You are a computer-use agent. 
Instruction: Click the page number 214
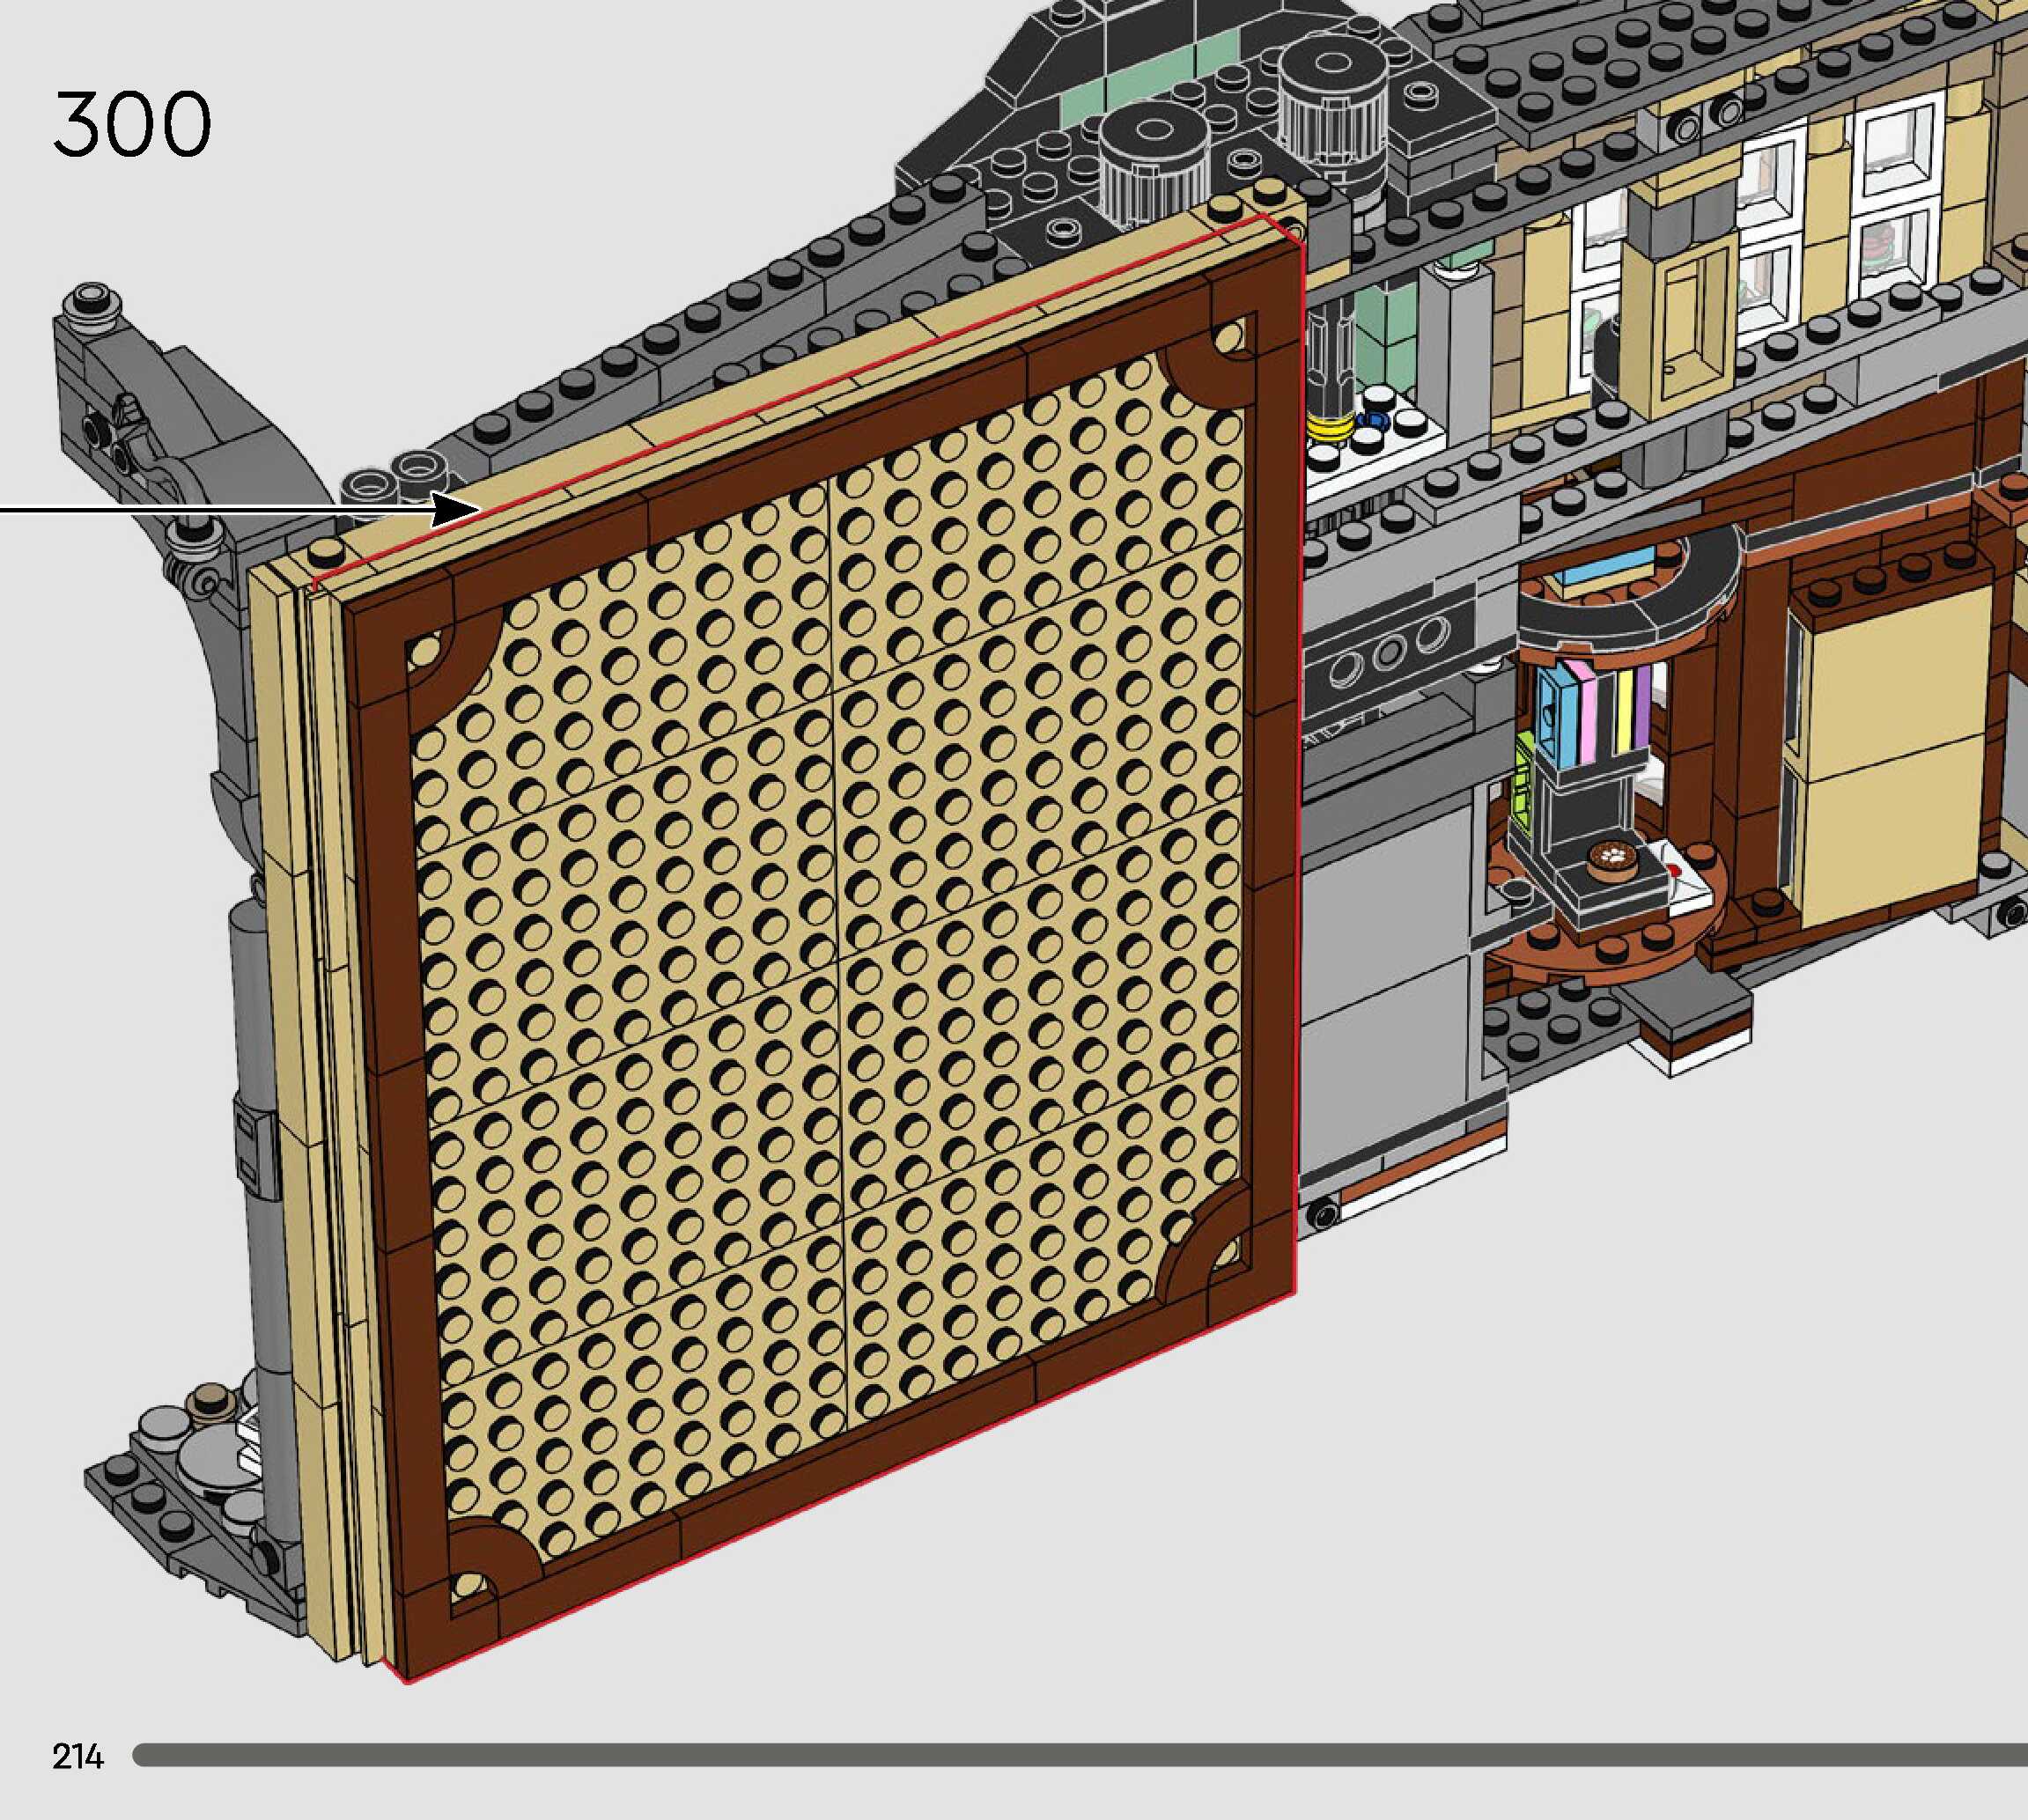pyautogui.click(x=77, y=1756)
